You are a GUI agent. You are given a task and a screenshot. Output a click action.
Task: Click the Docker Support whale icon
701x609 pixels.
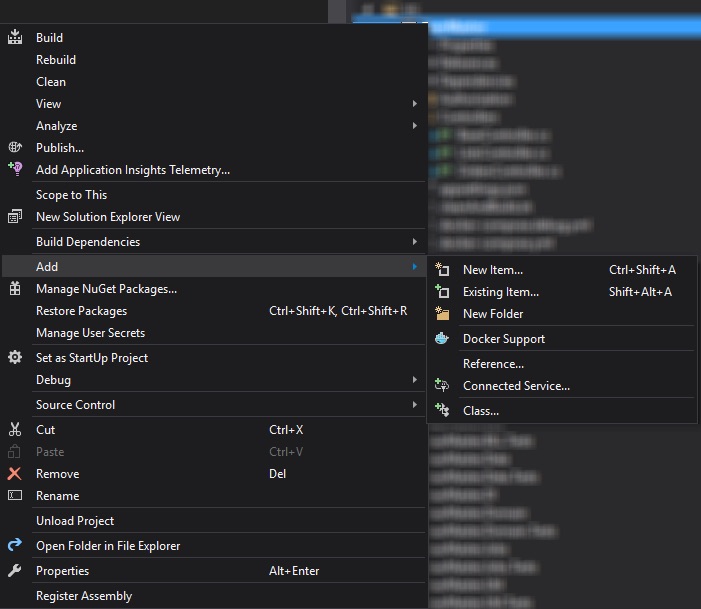click(x=442, y=338)
